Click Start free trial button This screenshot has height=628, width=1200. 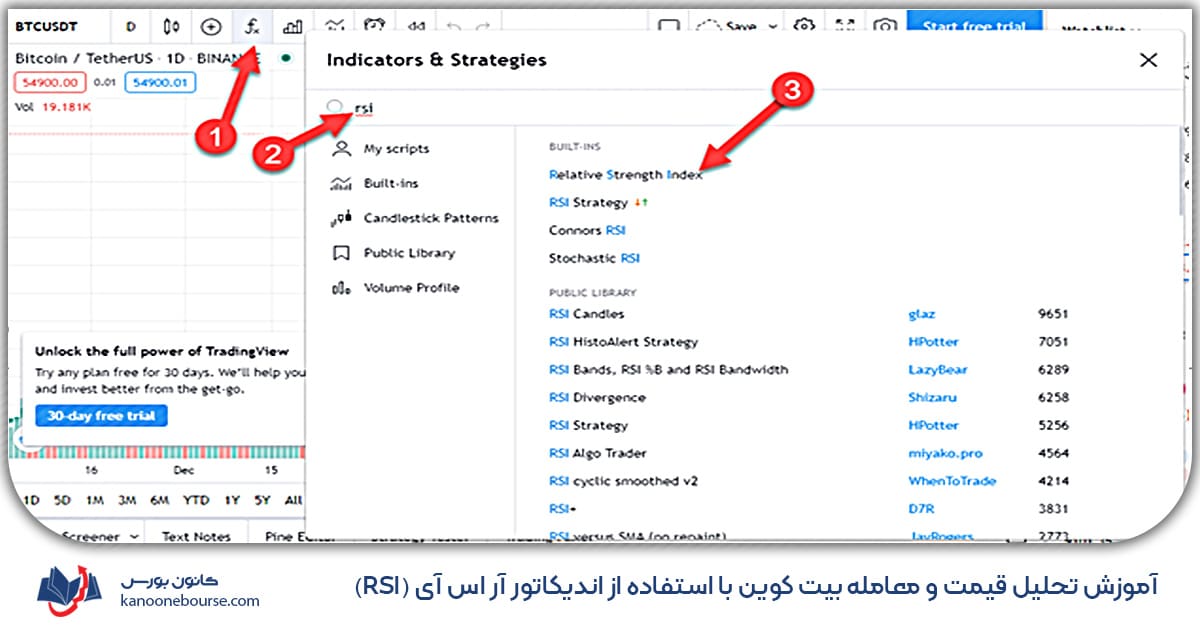pos(974,25)
